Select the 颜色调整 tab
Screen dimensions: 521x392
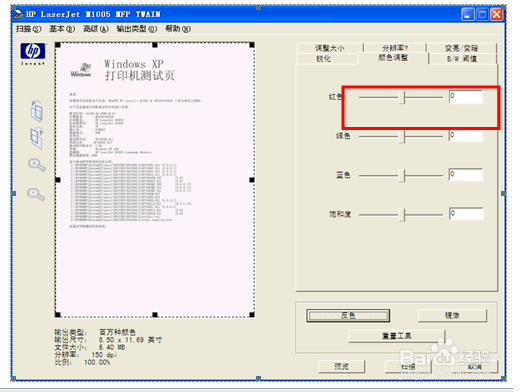pyautogui.click(x=393, y=58)
